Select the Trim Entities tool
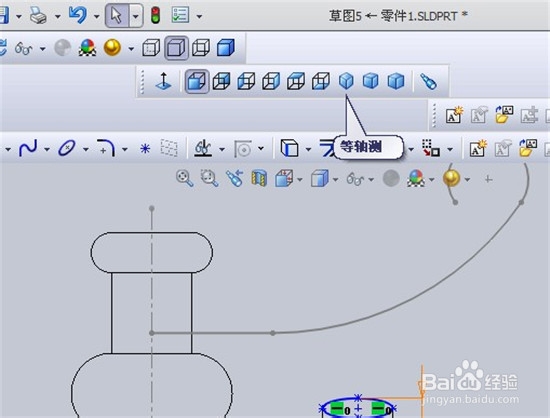The image size is (550, 418). point(204,148)
